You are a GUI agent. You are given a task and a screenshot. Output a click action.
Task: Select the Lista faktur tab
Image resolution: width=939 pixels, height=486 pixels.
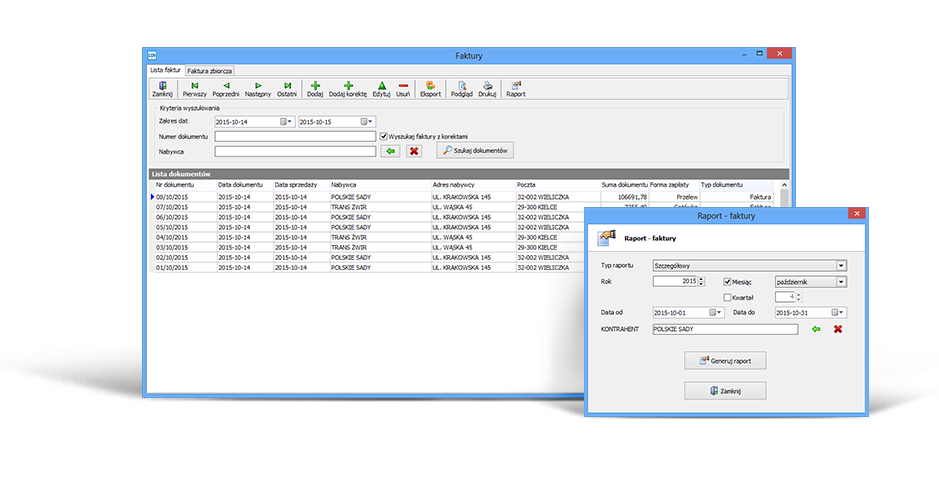[x=165, y=71]
